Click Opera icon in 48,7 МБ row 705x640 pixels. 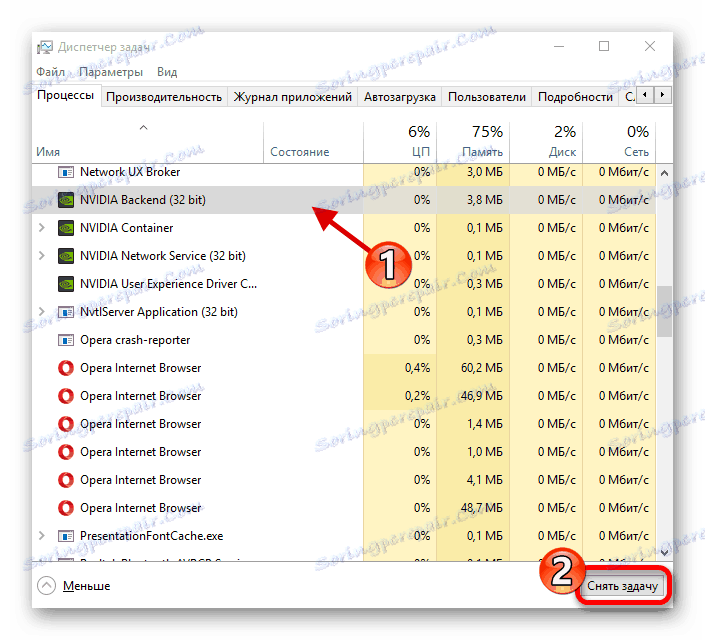[x=66, y=508]
